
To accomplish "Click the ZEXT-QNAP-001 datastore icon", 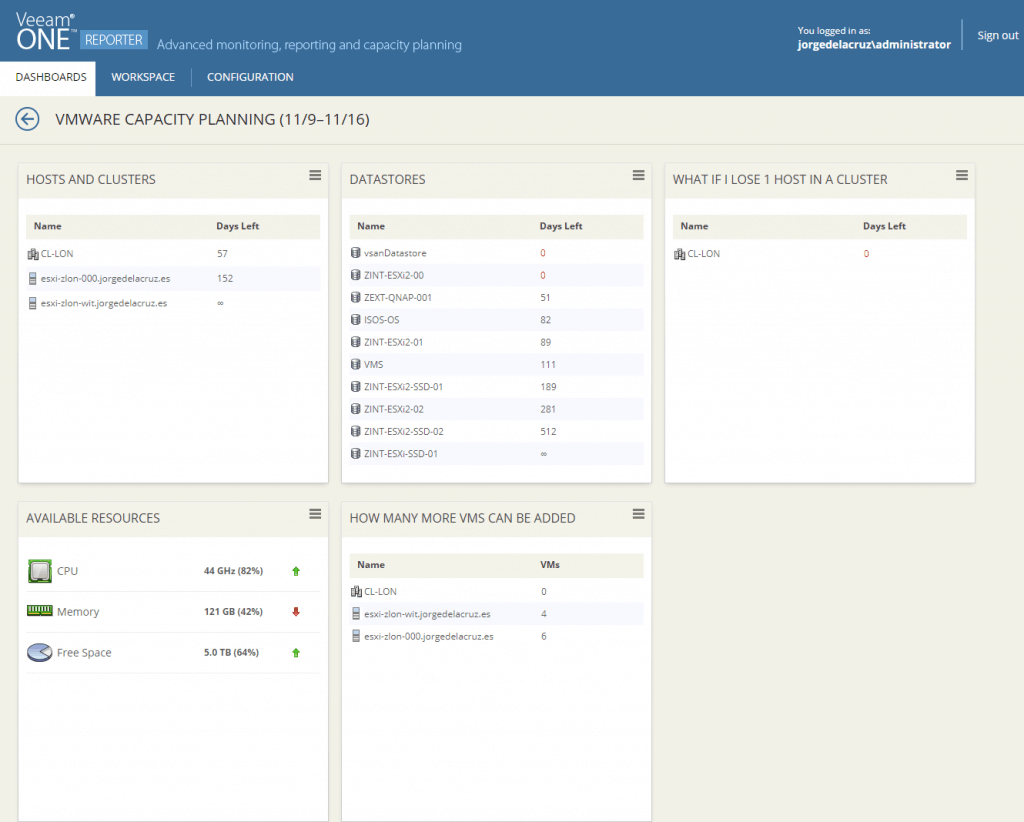I will [356, 297].
